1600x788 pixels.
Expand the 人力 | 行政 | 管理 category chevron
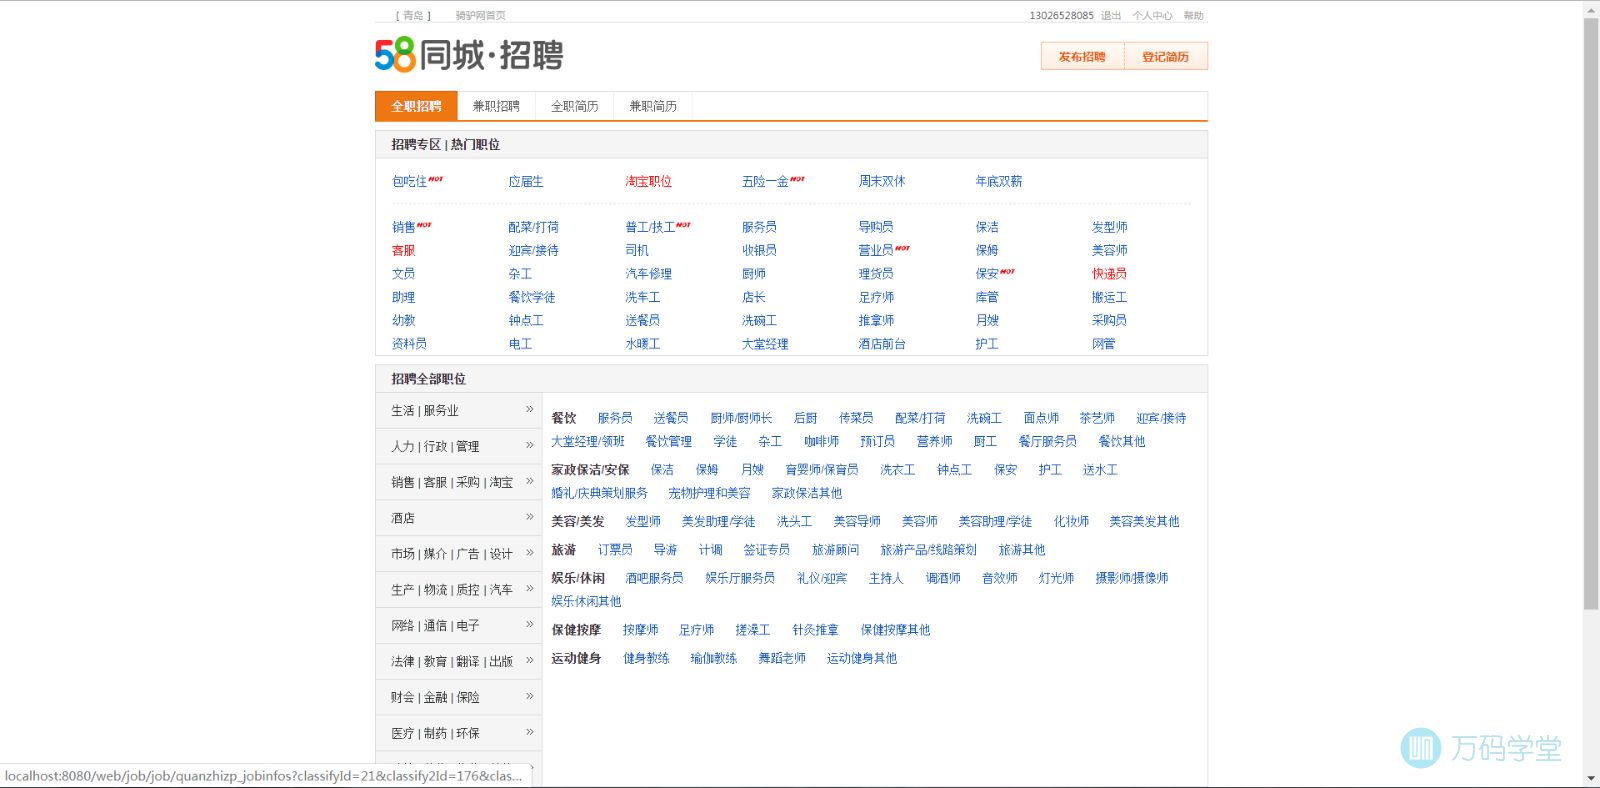pos(530,445)
